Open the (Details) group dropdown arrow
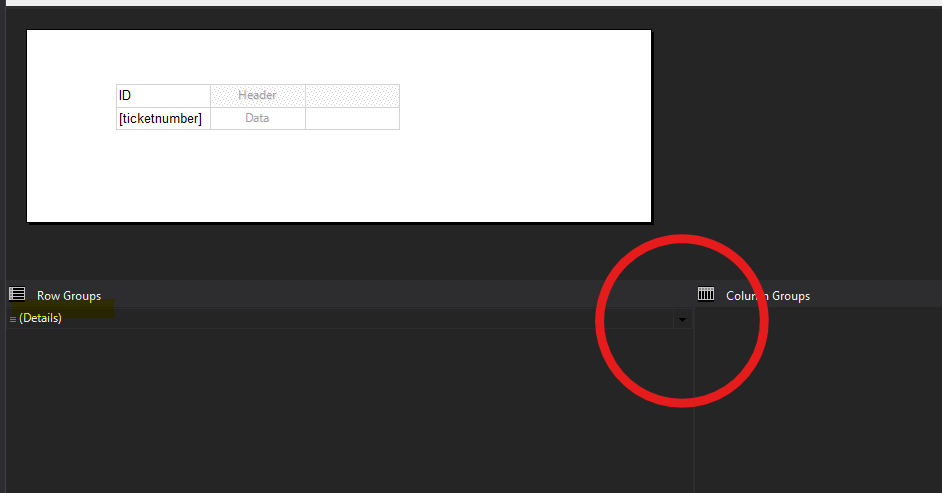This screenshot has height=493, width=942. 682,319
